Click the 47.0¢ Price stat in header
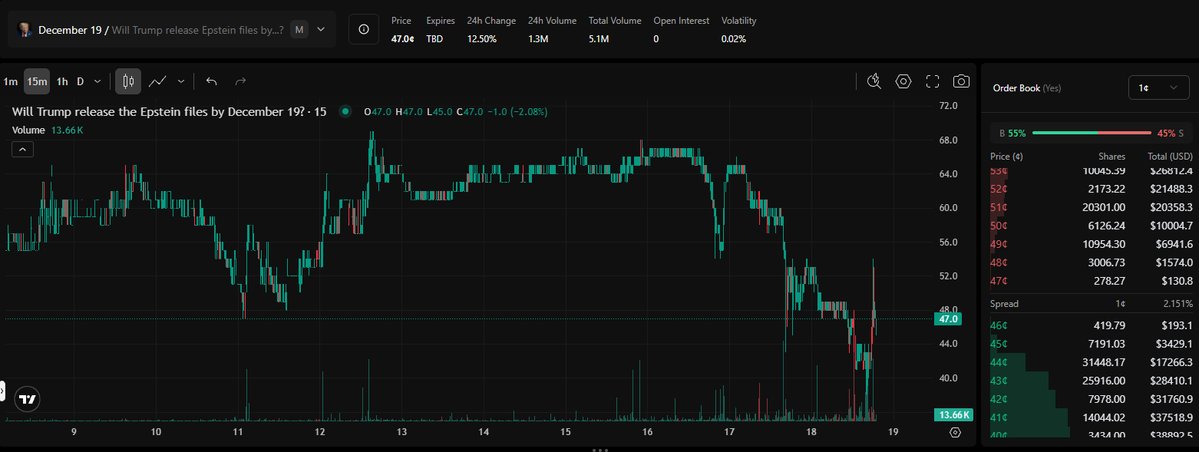The width and height of the screenshot is (1199, 452). pyautogui.click(x=402, y=38)
